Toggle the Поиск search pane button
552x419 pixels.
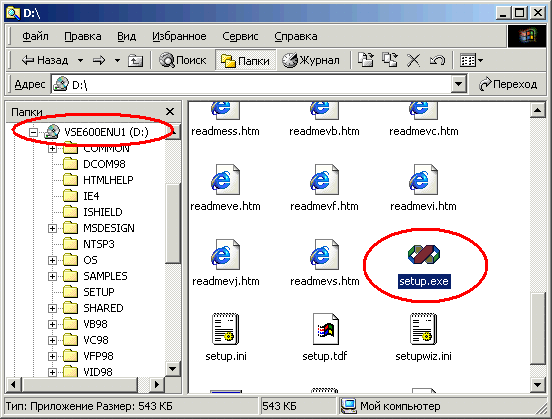point(182,61)
